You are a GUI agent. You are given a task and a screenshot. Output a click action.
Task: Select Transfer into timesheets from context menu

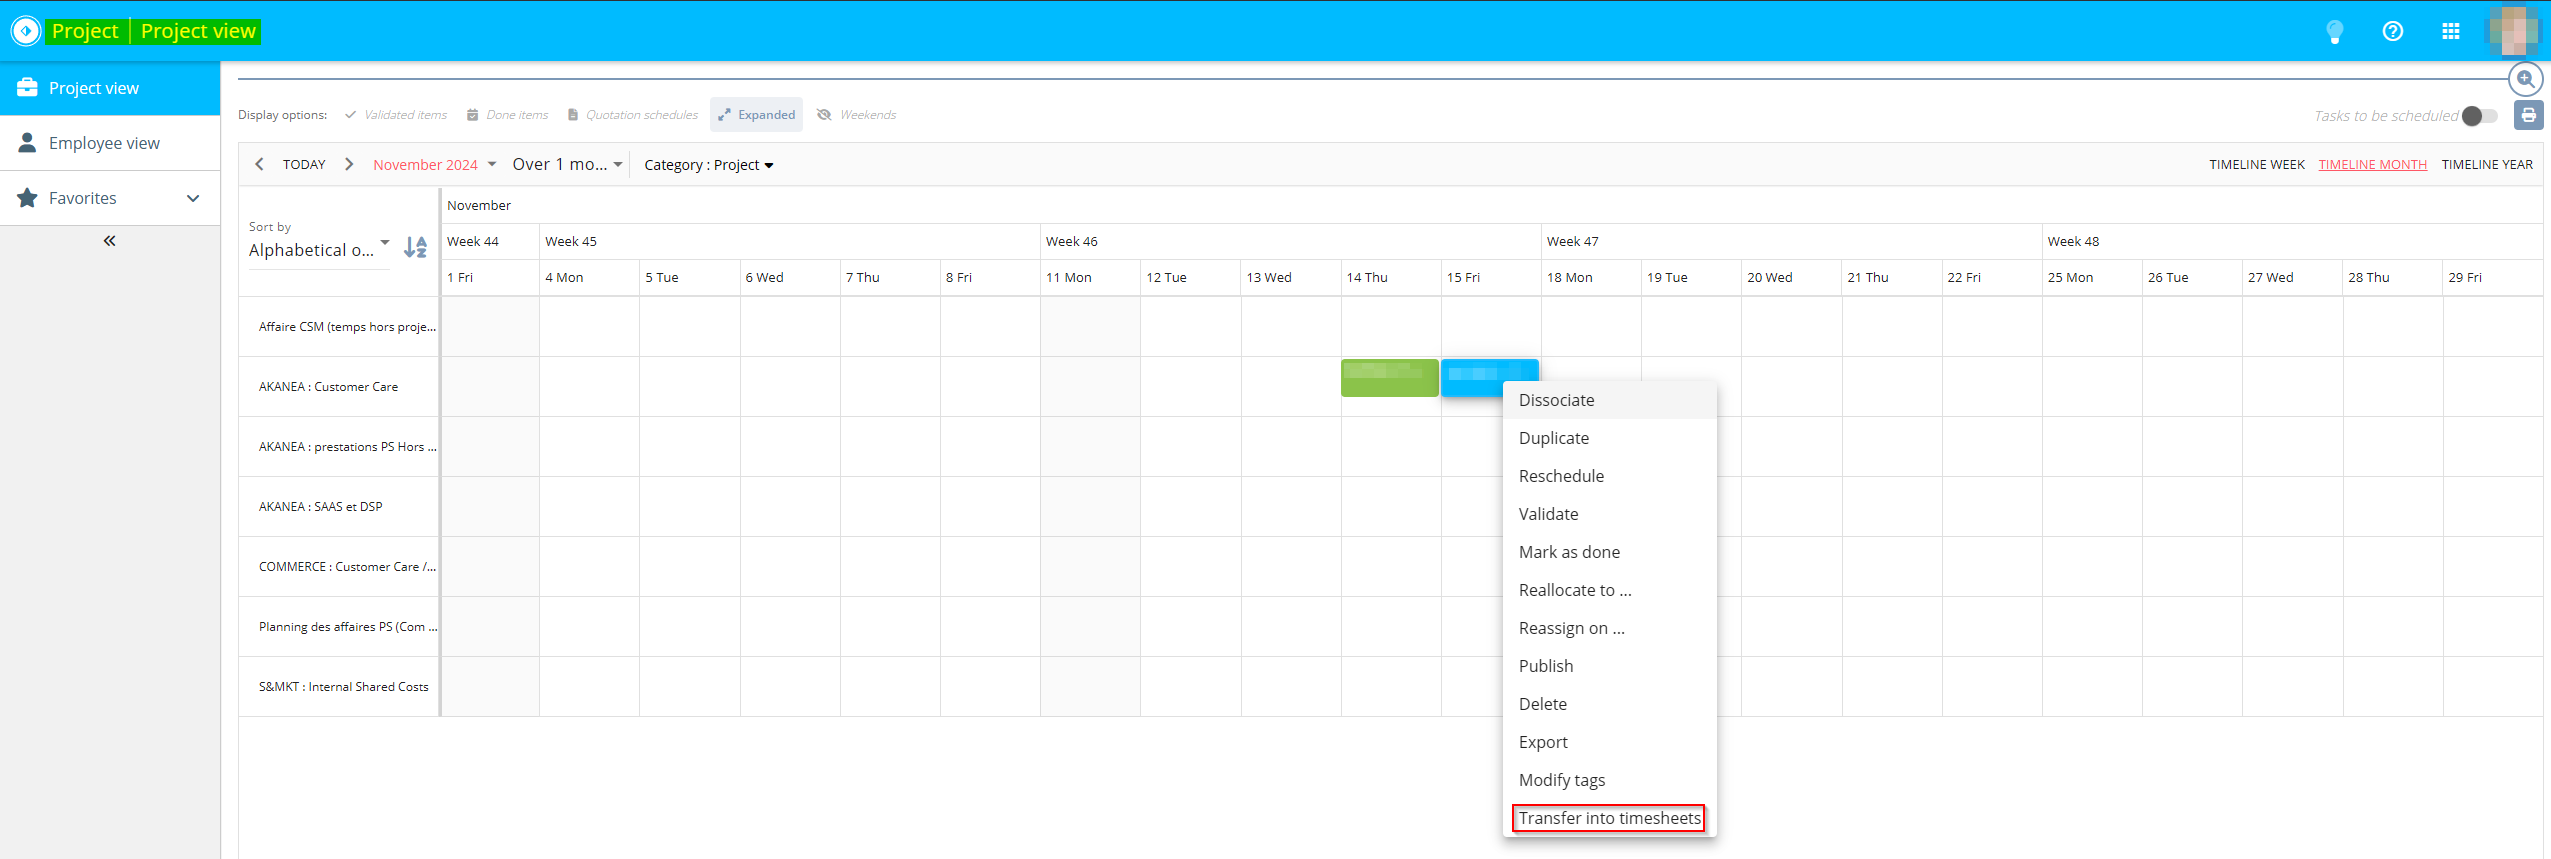1608,818
